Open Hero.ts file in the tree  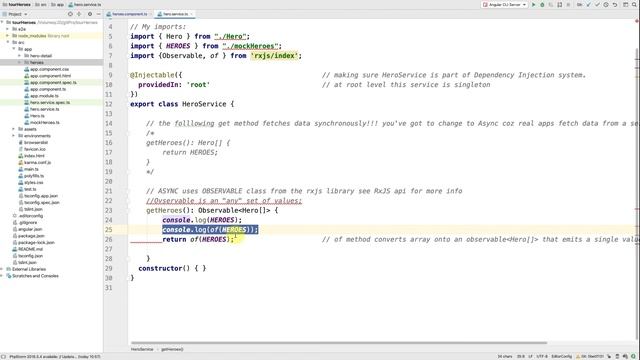tap(37, 116)
